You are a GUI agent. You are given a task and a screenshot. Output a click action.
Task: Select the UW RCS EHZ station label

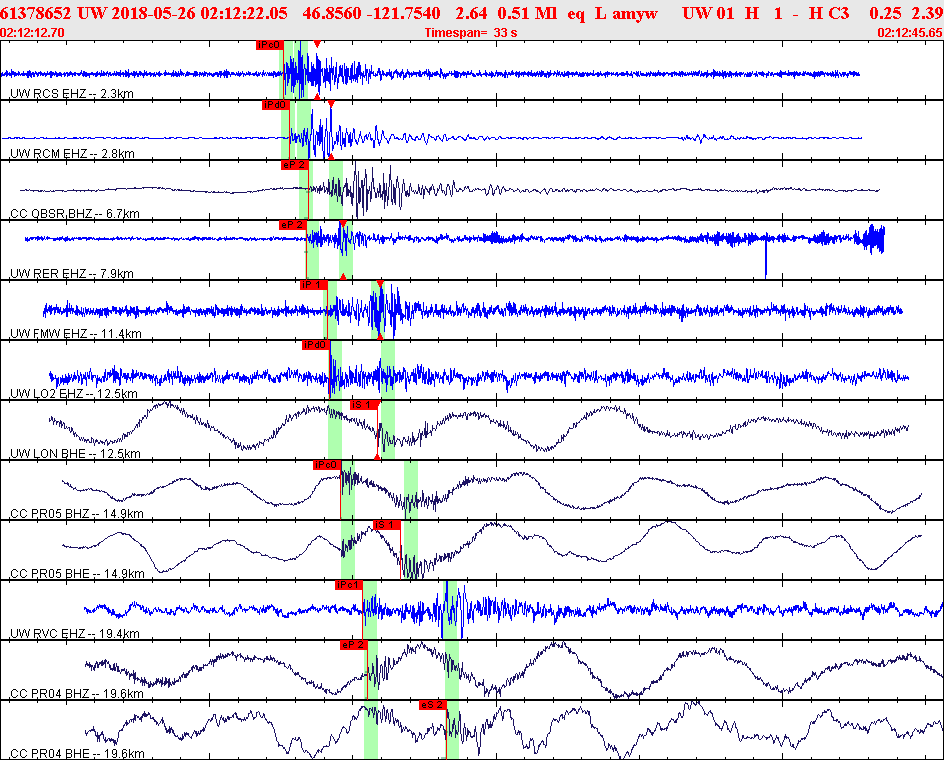[x=72, y=93]
